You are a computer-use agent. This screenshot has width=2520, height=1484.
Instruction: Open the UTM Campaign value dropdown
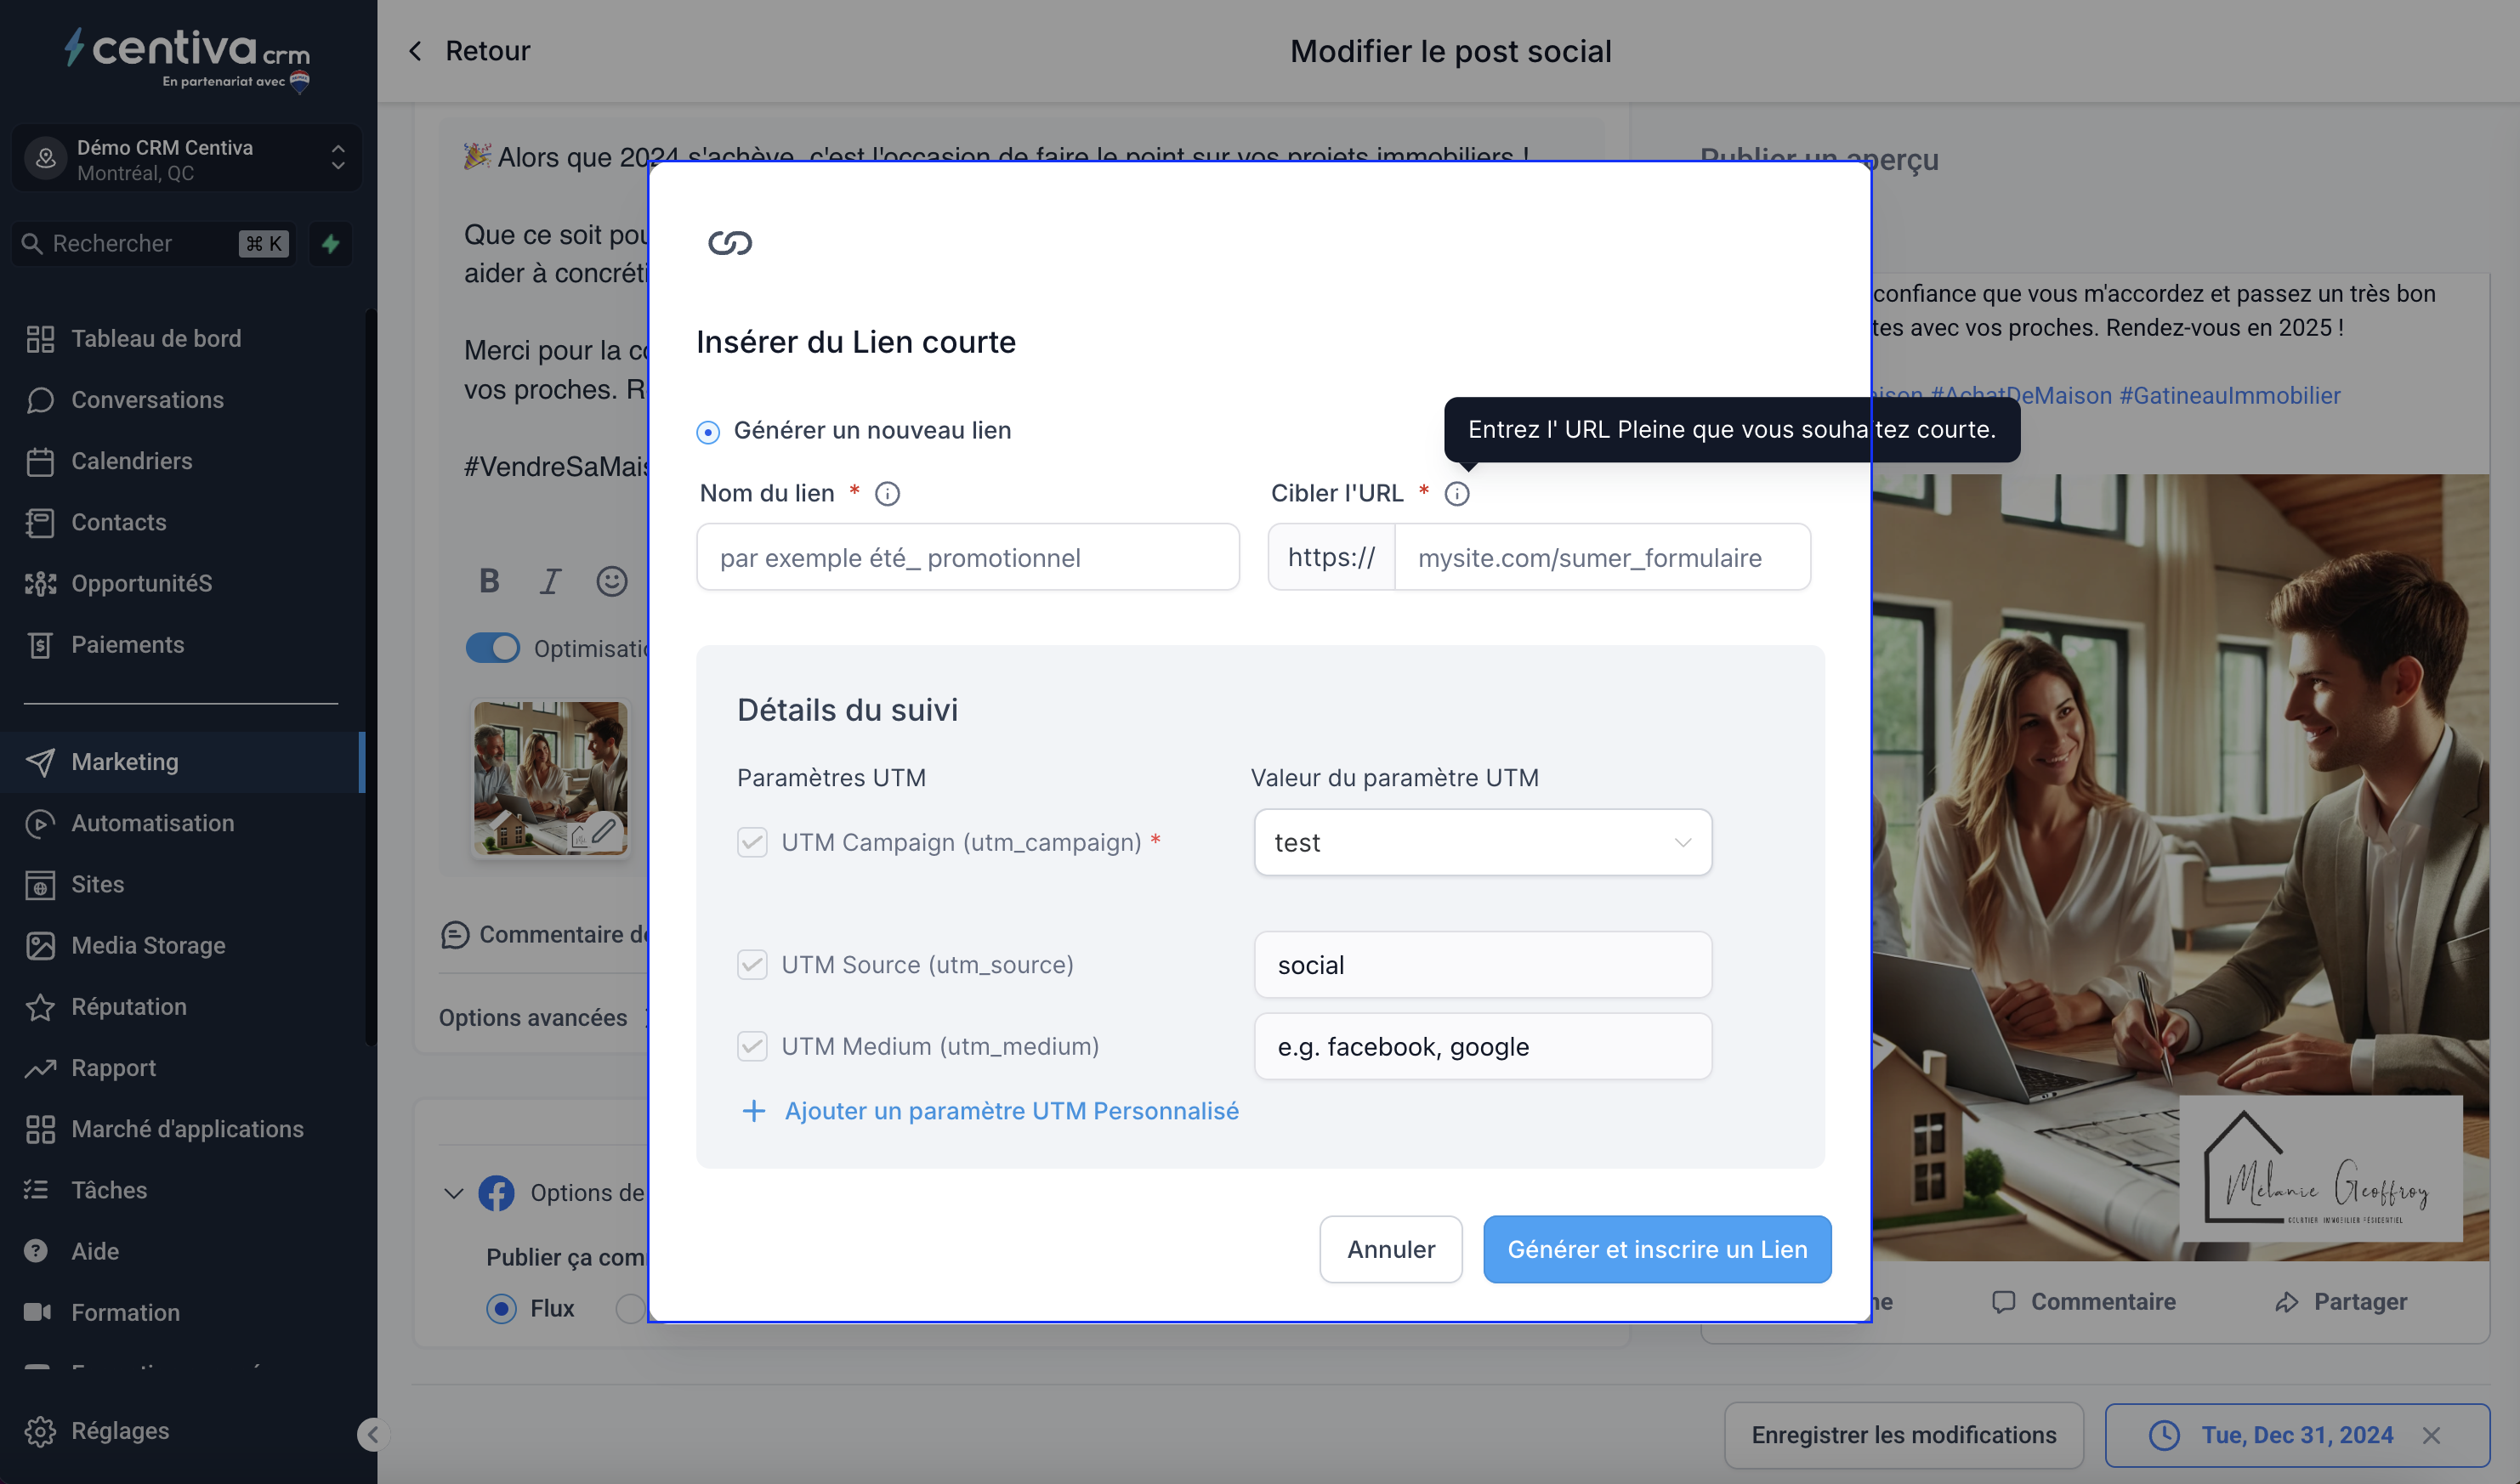tap(1482, 843)
